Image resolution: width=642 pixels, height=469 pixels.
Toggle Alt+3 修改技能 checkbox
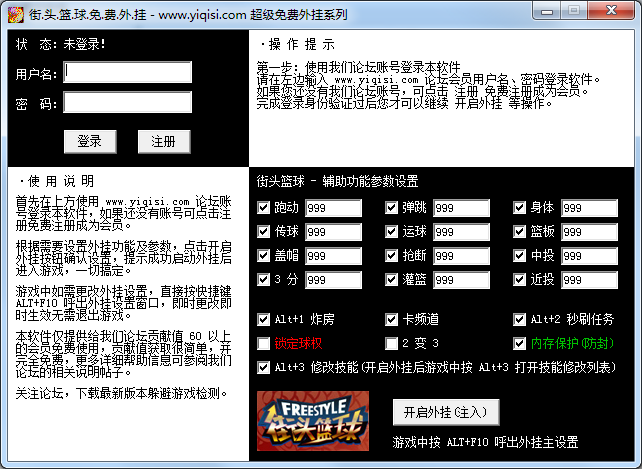[x=263, y=367]
